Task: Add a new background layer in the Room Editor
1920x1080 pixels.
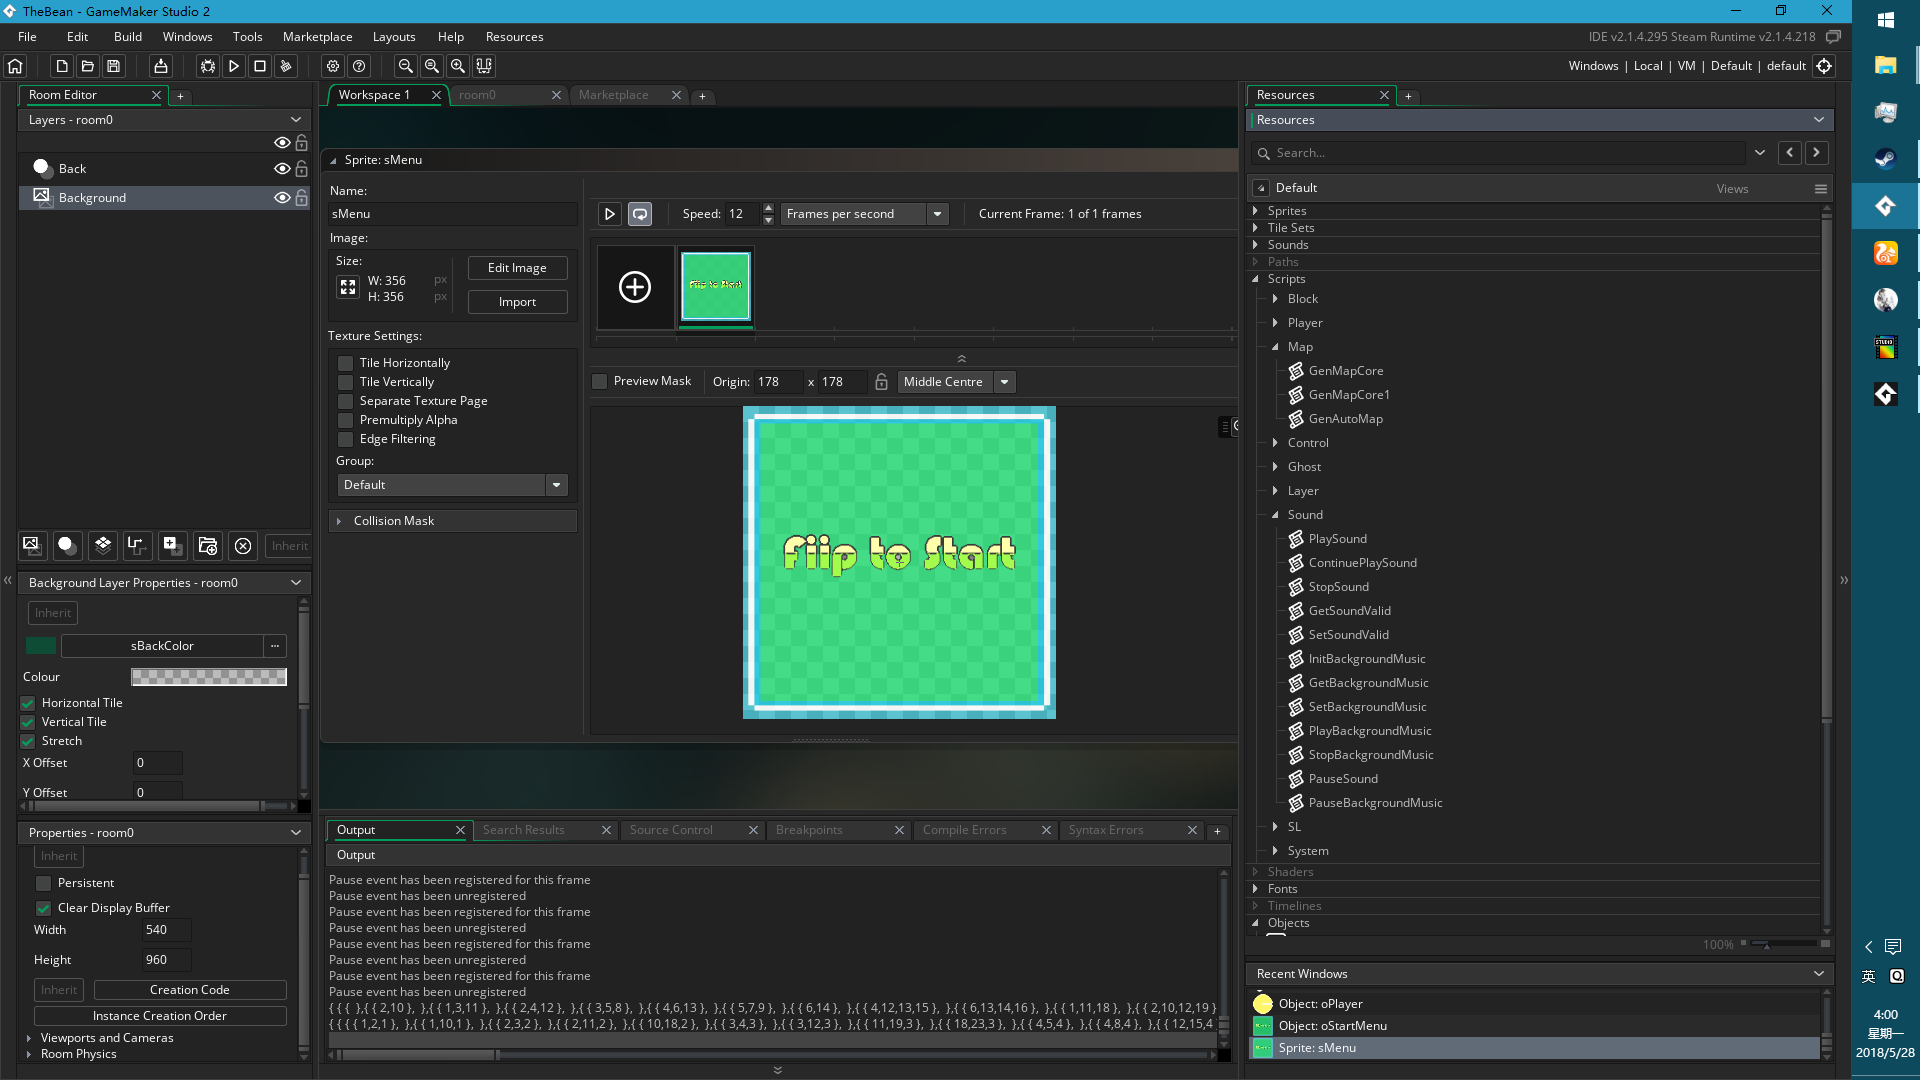Action: point(32,546)
